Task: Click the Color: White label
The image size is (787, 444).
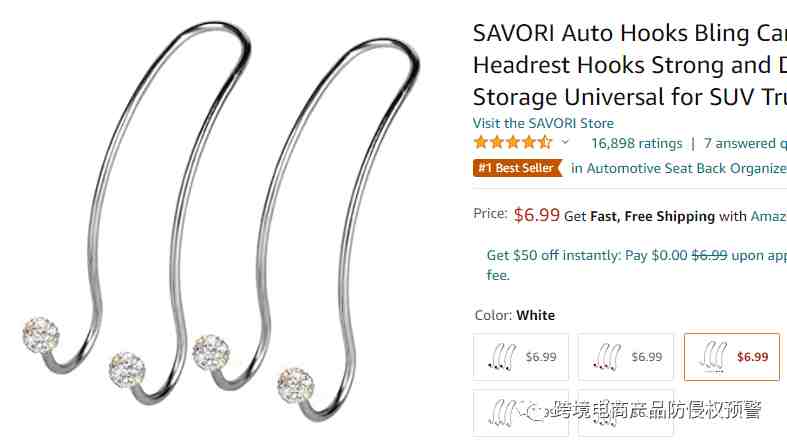Action: pos(514,315)
